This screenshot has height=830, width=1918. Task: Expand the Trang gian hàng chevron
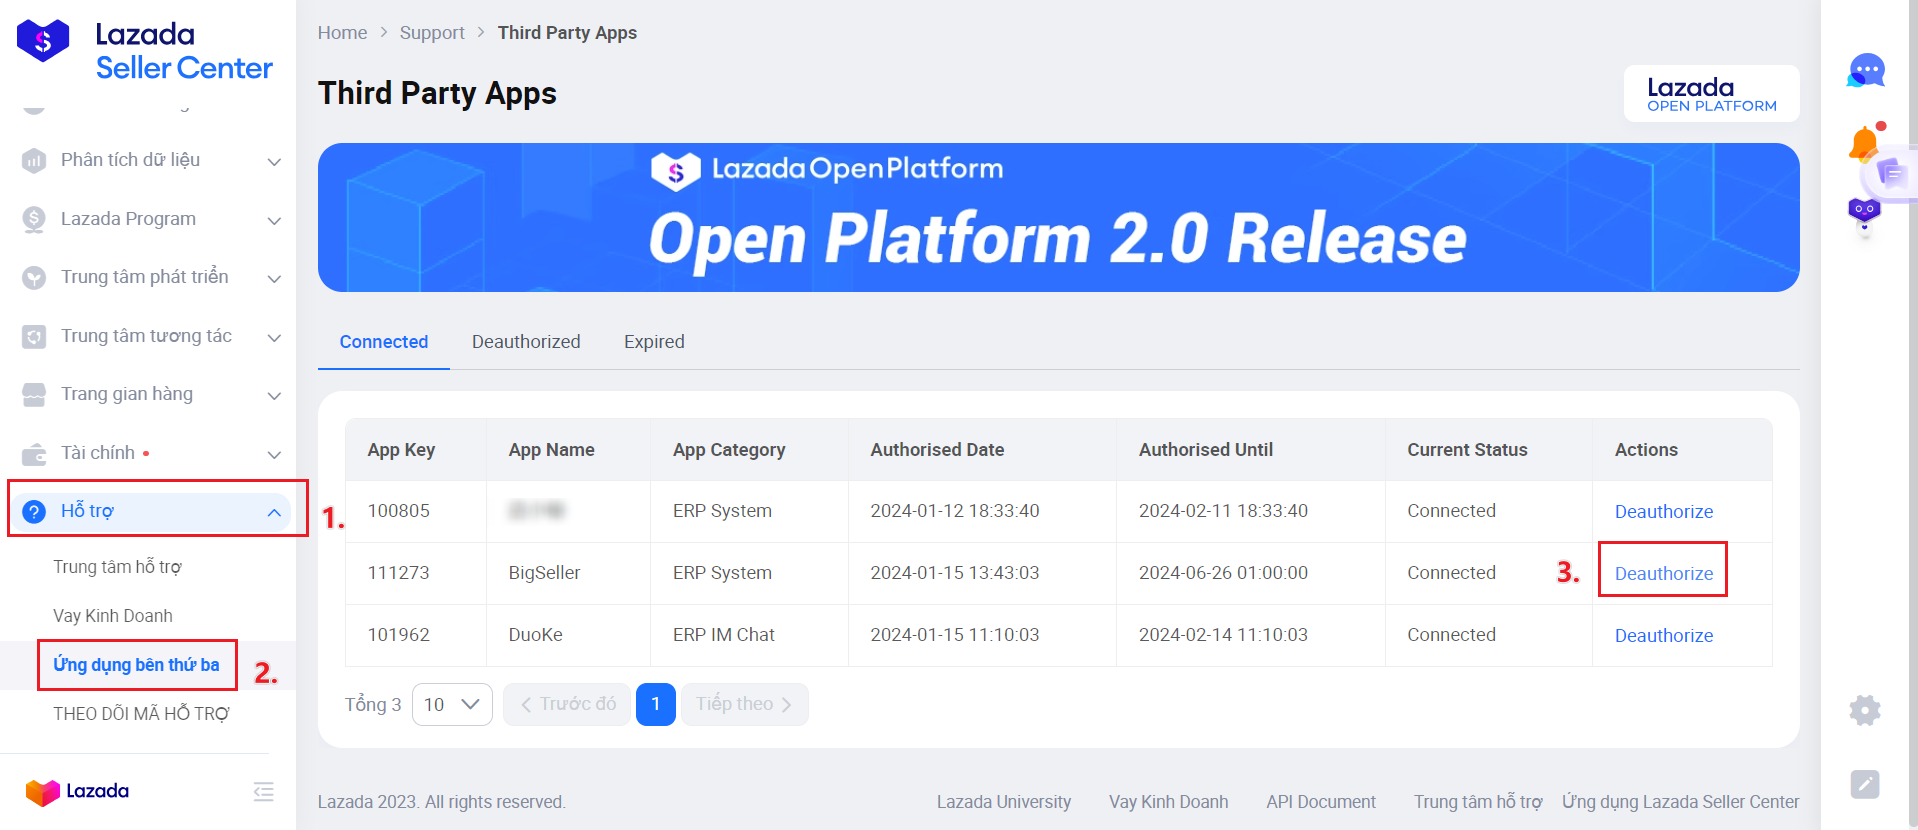click(274, 395)
